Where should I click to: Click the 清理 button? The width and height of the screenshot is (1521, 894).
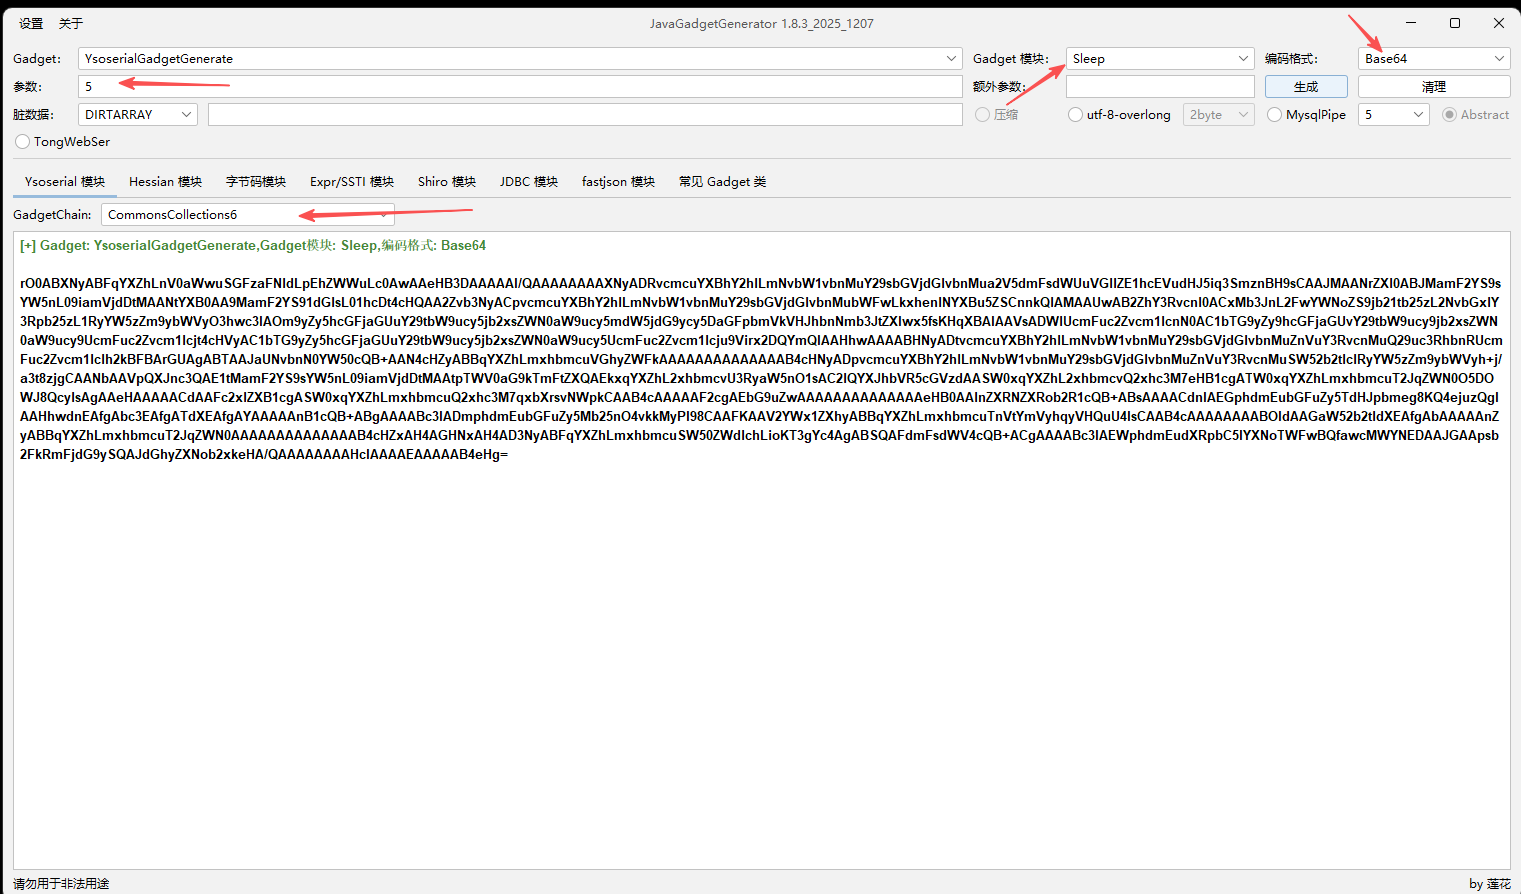[1433, 87]
